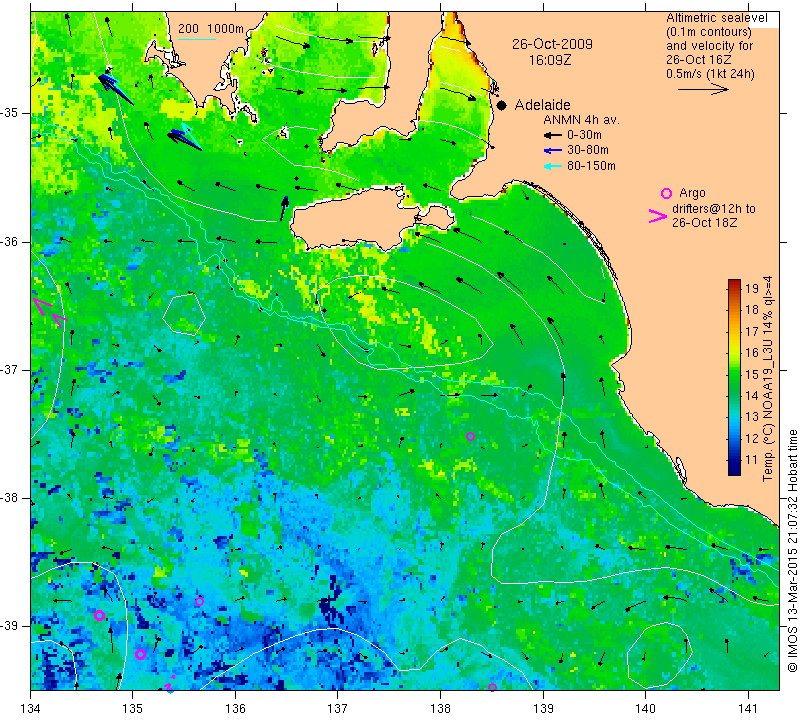Click the black Adelaide city dot
This screenshot has height=720, width=800.
tap(502, 105)
